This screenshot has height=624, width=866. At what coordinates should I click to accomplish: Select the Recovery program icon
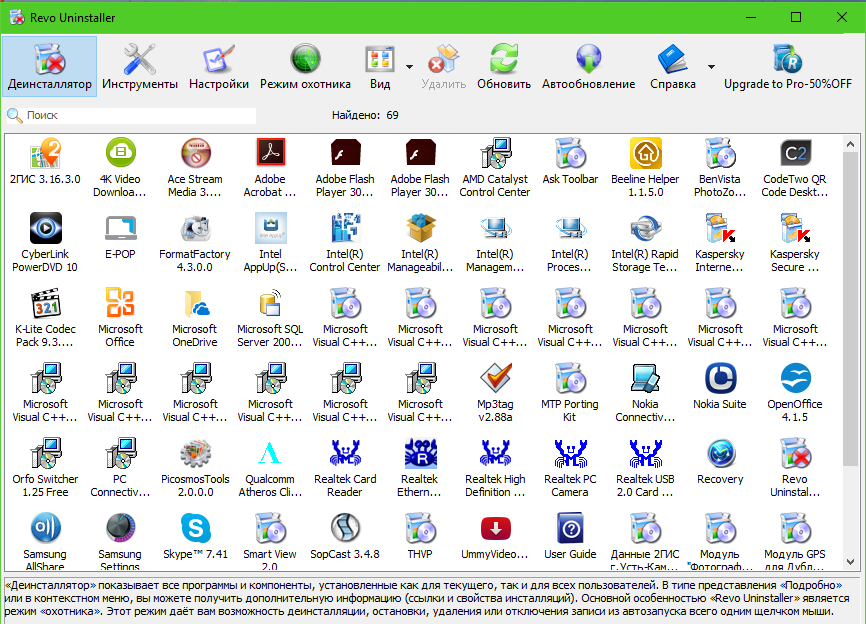click(720, 453)
